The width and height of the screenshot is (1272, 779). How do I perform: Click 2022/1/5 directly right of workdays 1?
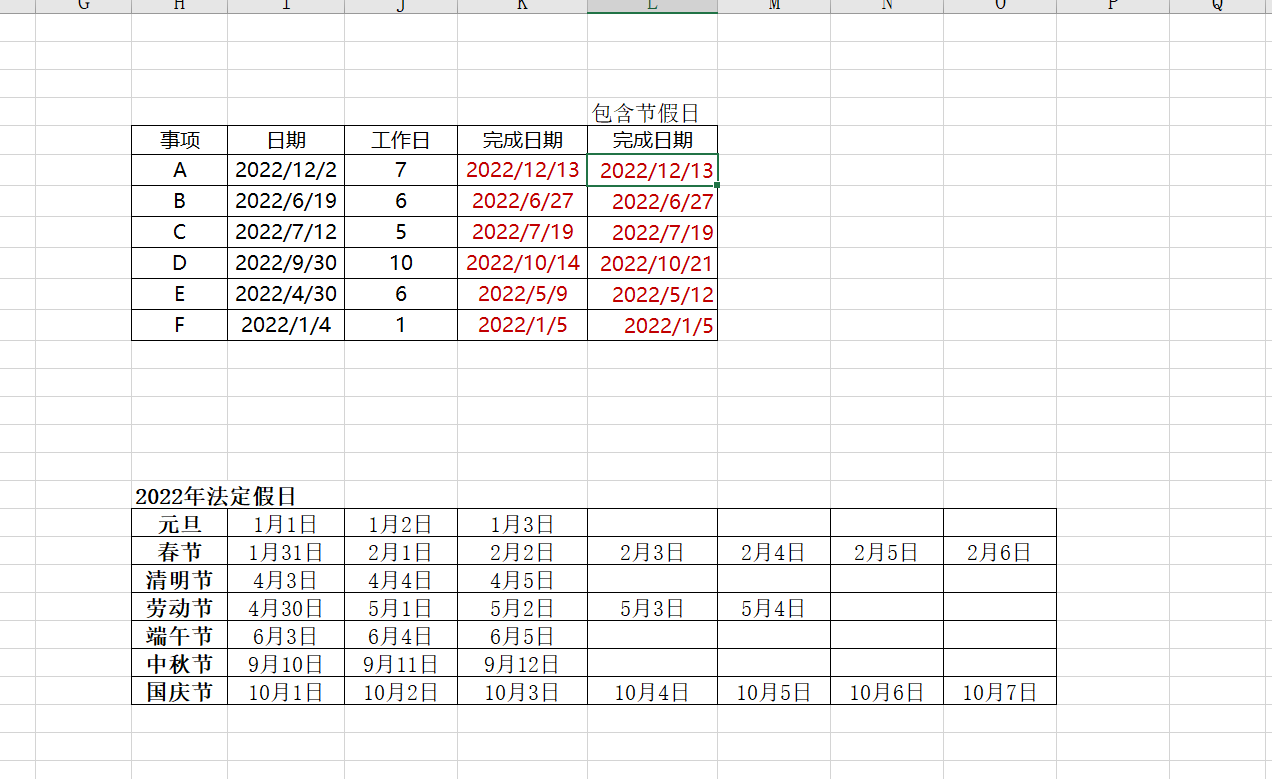tap(522, 325)
